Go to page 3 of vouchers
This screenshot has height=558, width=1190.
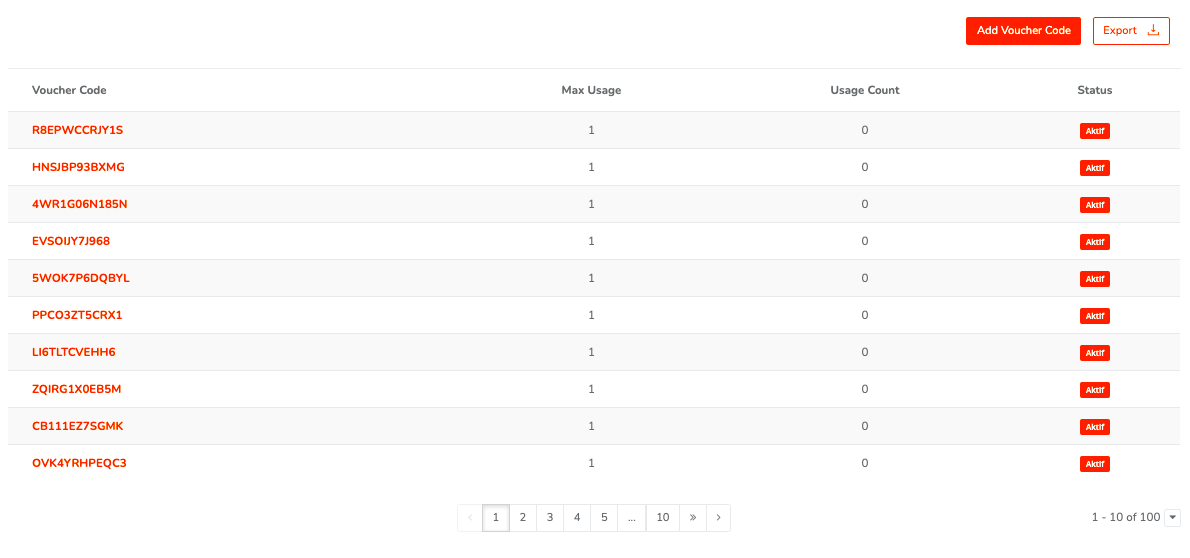point(550,518)
